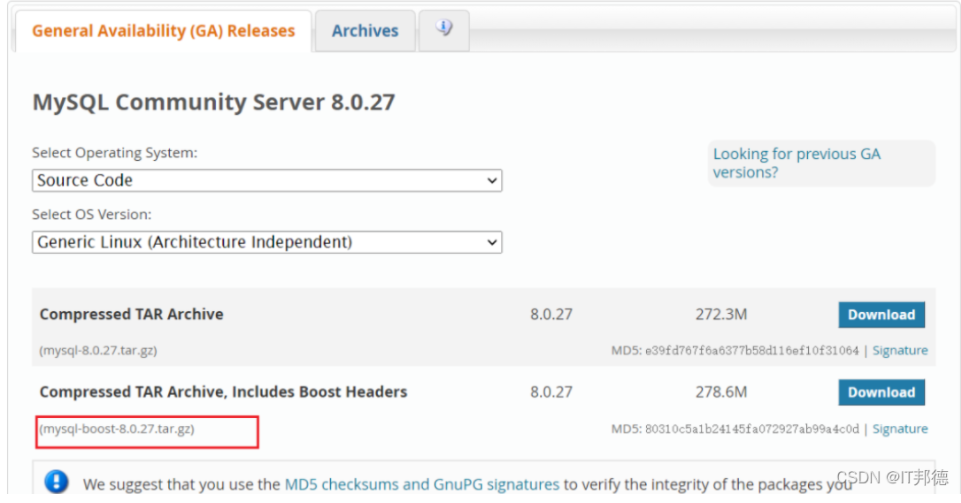Click the 'Compressed TAR Archive, Includes Boost Headers' title
The height and width of the screenshot is (503, 961).
click(223, 392)
